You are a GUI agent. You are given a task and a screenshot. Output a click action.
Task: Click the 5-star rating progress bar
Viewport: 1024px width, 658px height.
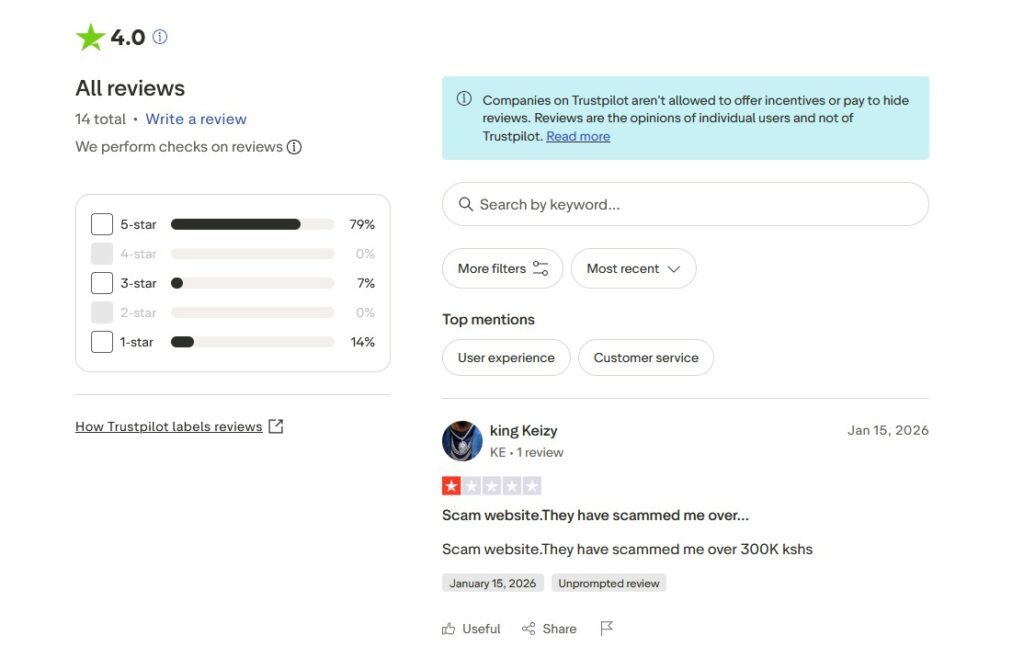pyautogui.click(x=252, y=224)
